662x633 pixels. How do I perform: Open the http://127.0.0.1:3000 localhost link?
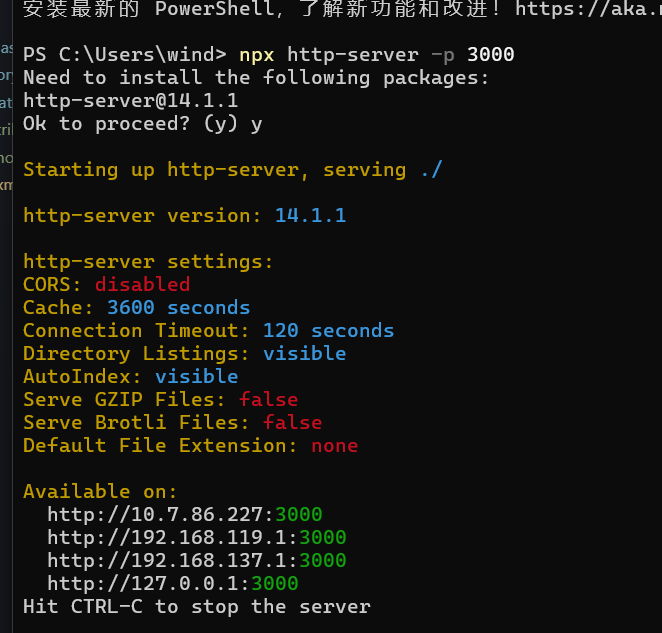coord(173,584)
